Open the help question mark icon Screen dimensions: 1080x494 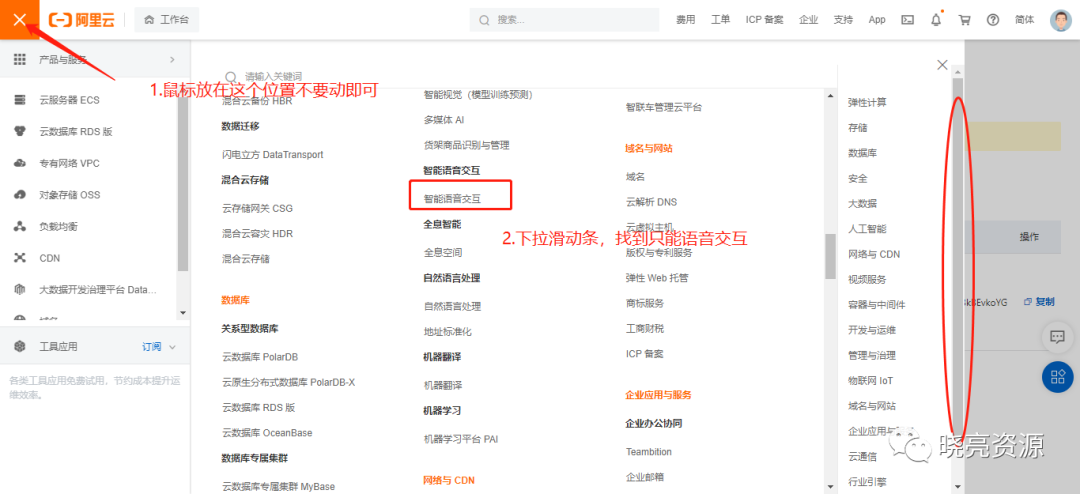(993, 20)
